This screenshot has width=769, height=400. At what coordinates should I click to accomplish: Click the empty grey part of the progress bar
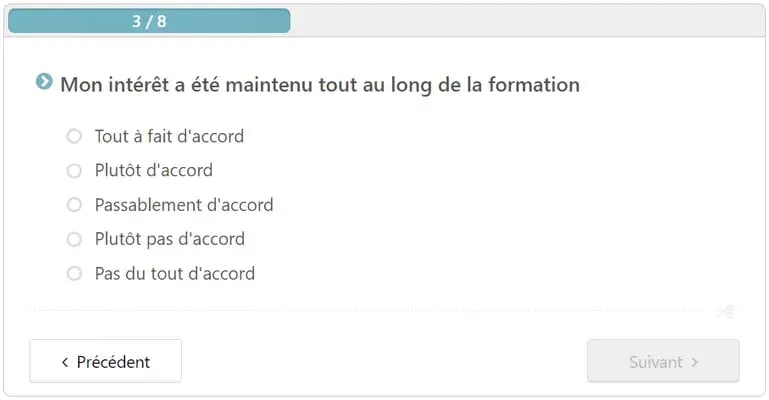click(527, 21)
